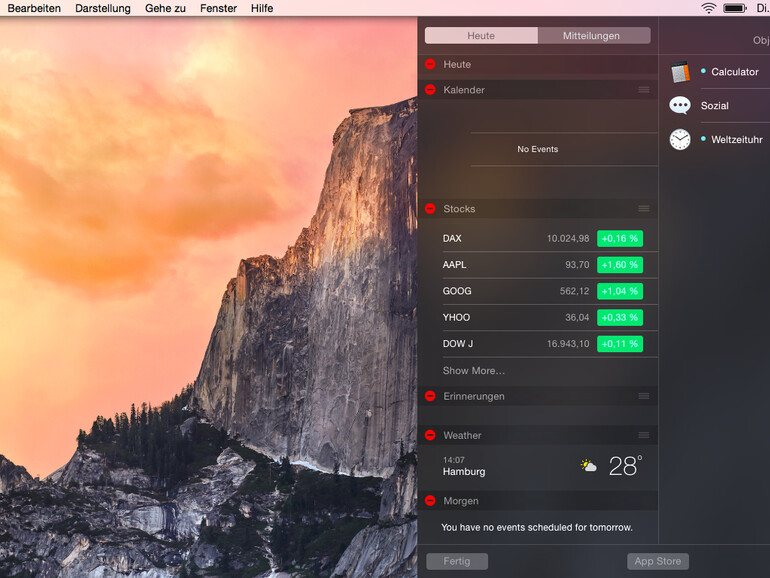Click the 93,70 AAPL price

(577, 265)
